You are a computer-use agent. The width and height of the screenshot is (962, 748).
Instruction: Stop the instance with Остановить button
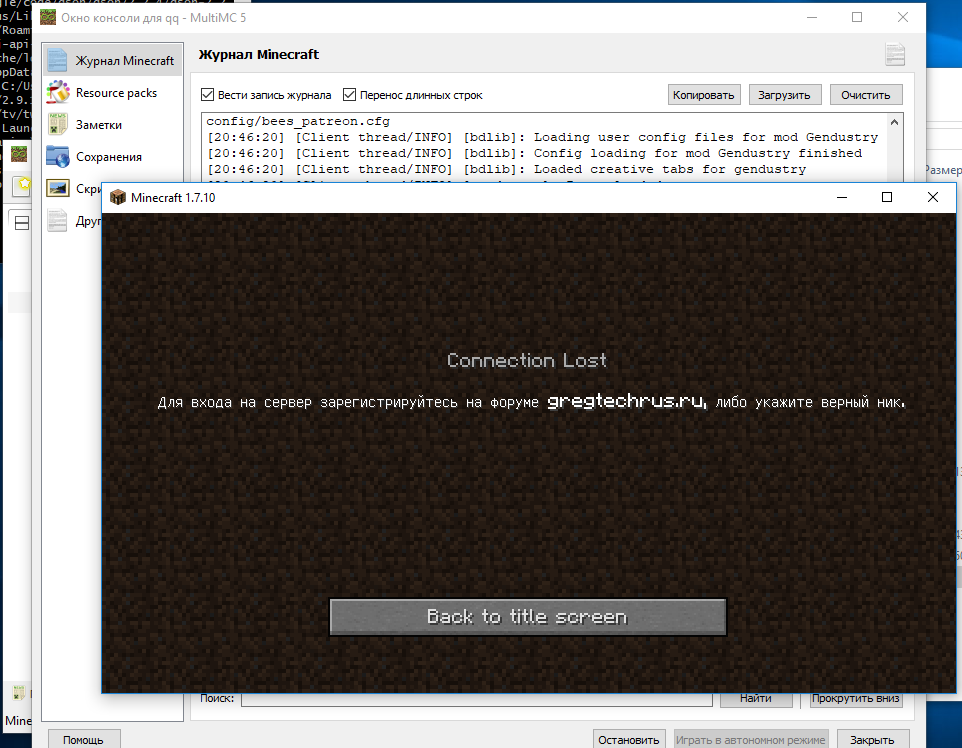coord(629,740)
